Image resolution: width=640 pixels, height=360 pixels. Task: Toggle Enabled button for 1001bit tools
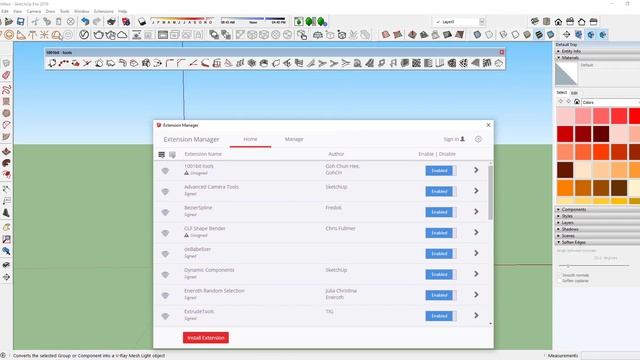[441, 171]
